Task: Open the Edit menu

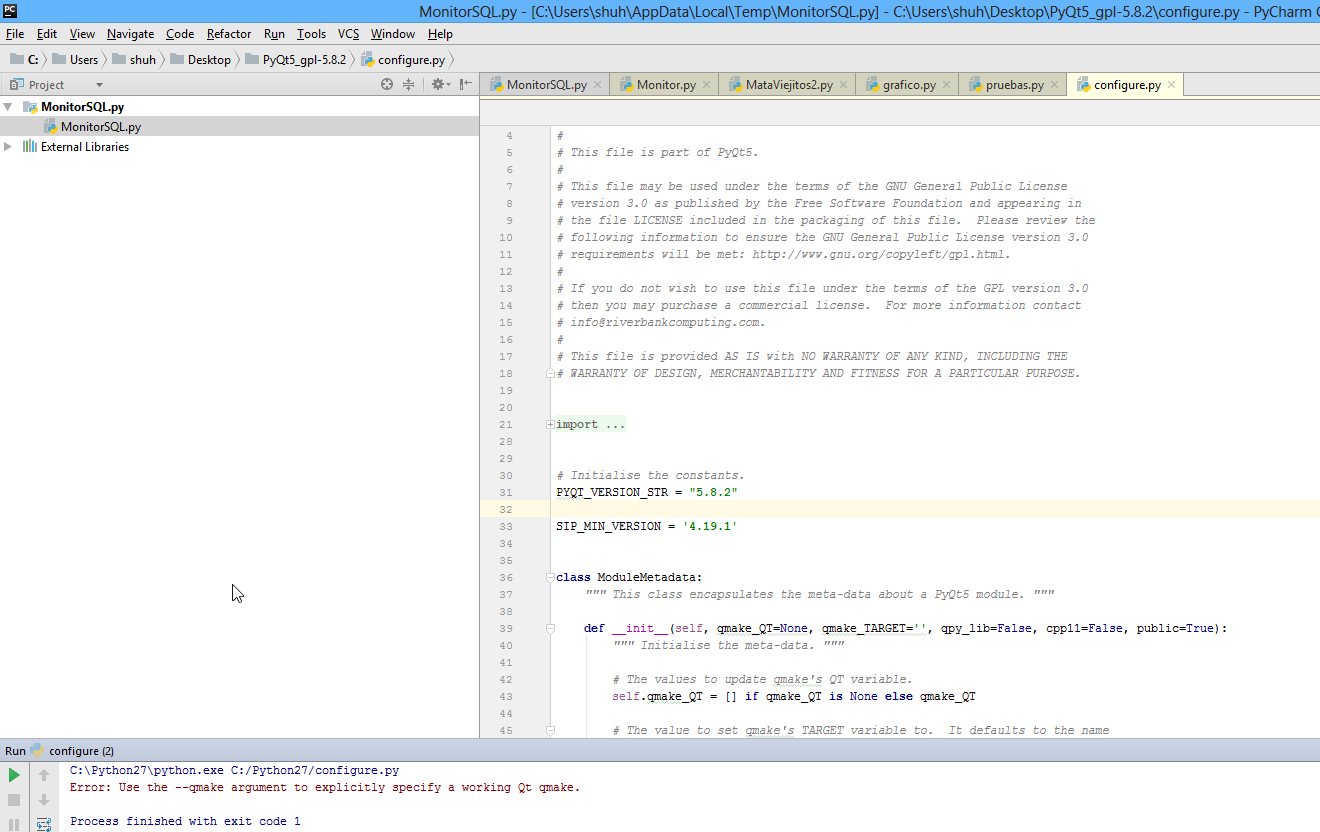Action: (47, 34)
